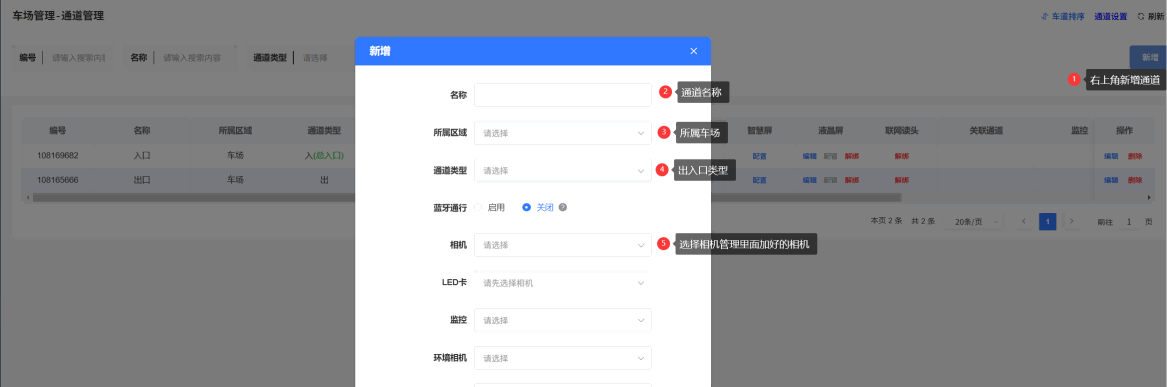Click the 入(总入口) channel type cell
The height and width of the screenshot is (387, 1167).
pyautogui.click(x=324, y=156)
